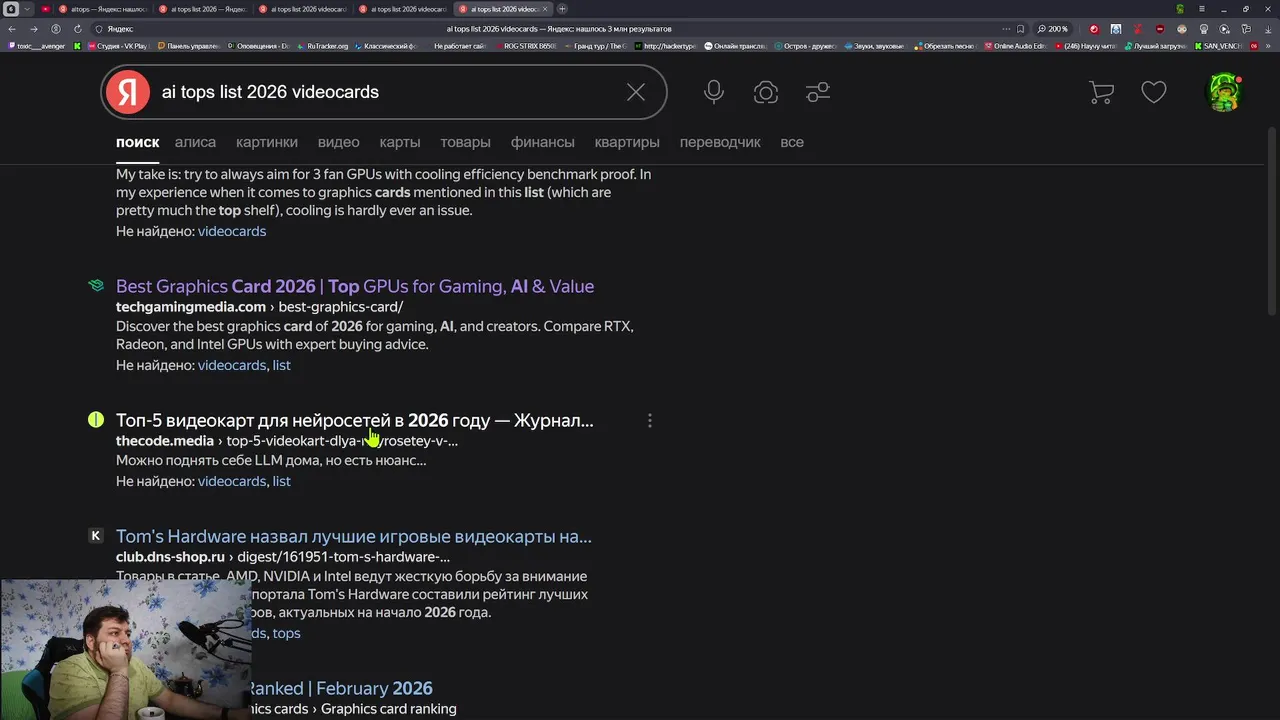
Task: Switch to the 'картинки' tab
Action: (267, 142)
